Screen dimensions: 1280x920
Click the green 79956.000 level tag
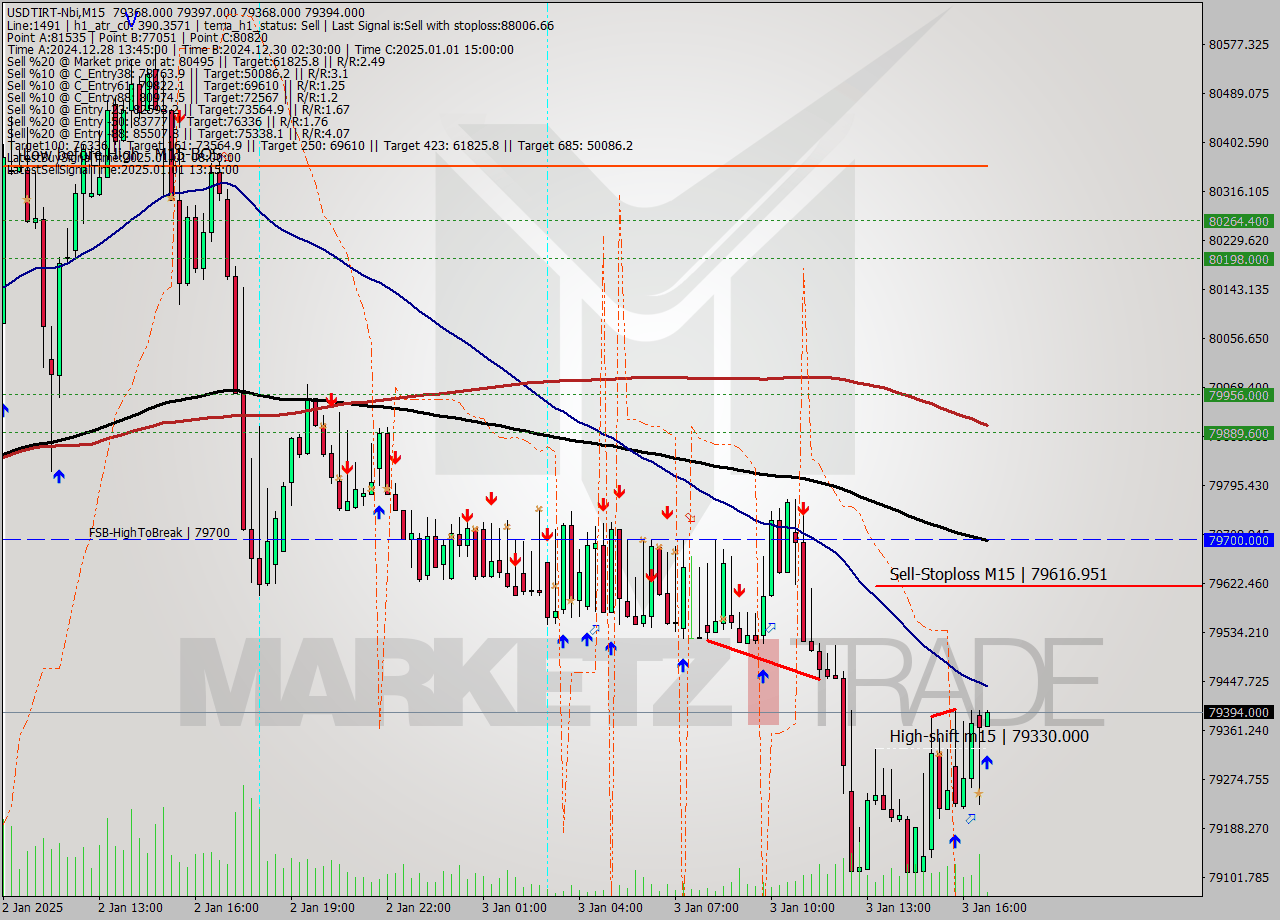[x=1239, y=395]
